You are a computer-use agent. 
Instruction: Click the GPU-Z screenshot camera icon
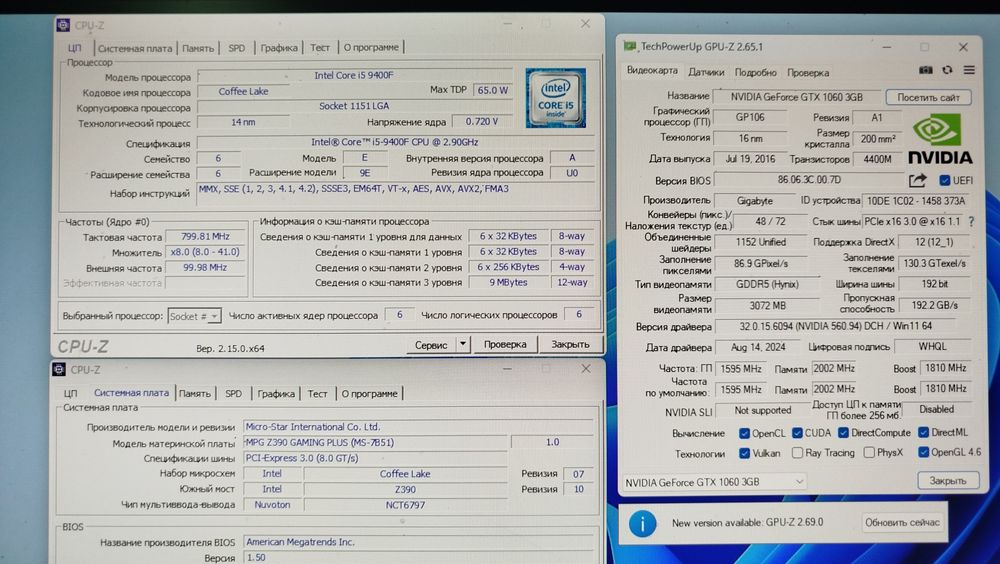tap(925, 70)
